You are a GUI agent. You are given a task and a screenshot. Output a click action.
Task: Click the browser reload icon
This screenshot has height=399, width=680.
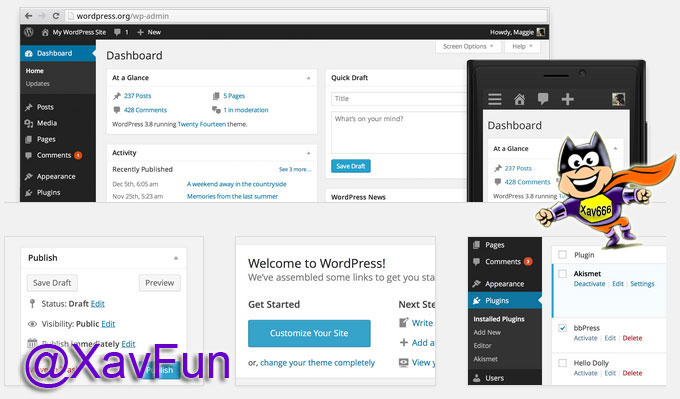click(56, 16)
